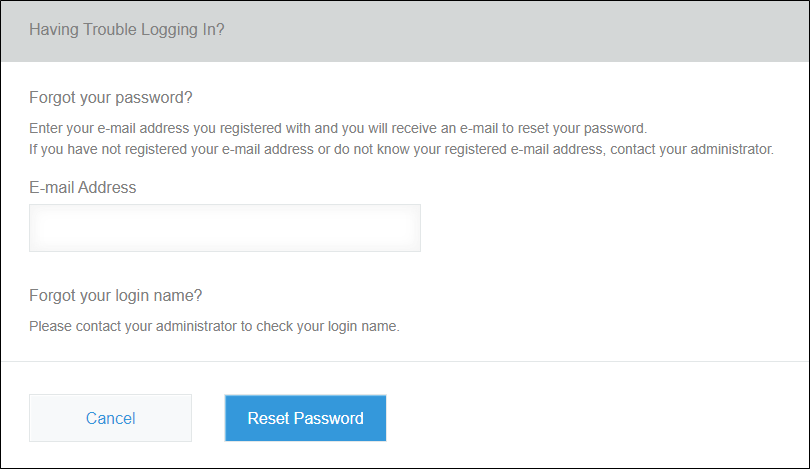The width and height of the screenshot is (810, 469).
Task: Place the cursor in the e-mail text box
Action: click(x=224, y=228)
